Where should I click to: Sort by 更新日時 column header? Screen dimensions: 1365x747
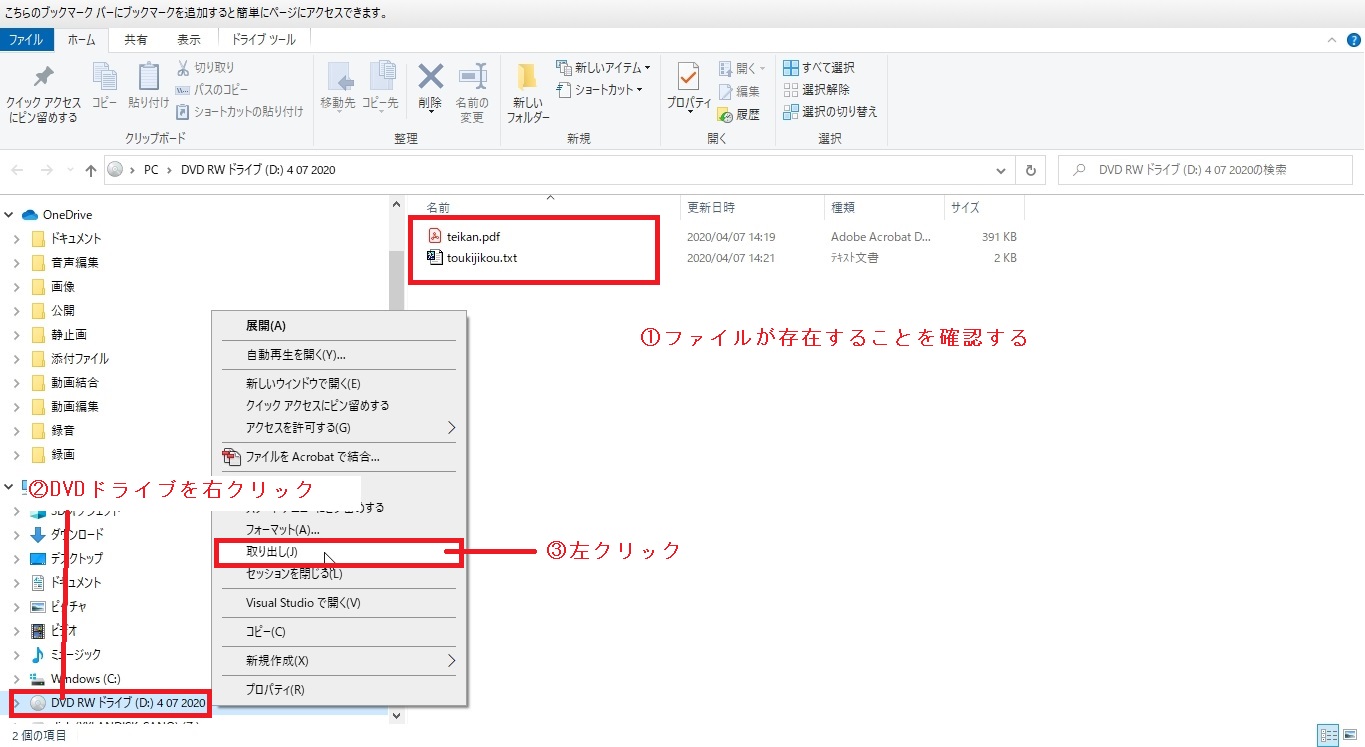(x=711, y=208)
